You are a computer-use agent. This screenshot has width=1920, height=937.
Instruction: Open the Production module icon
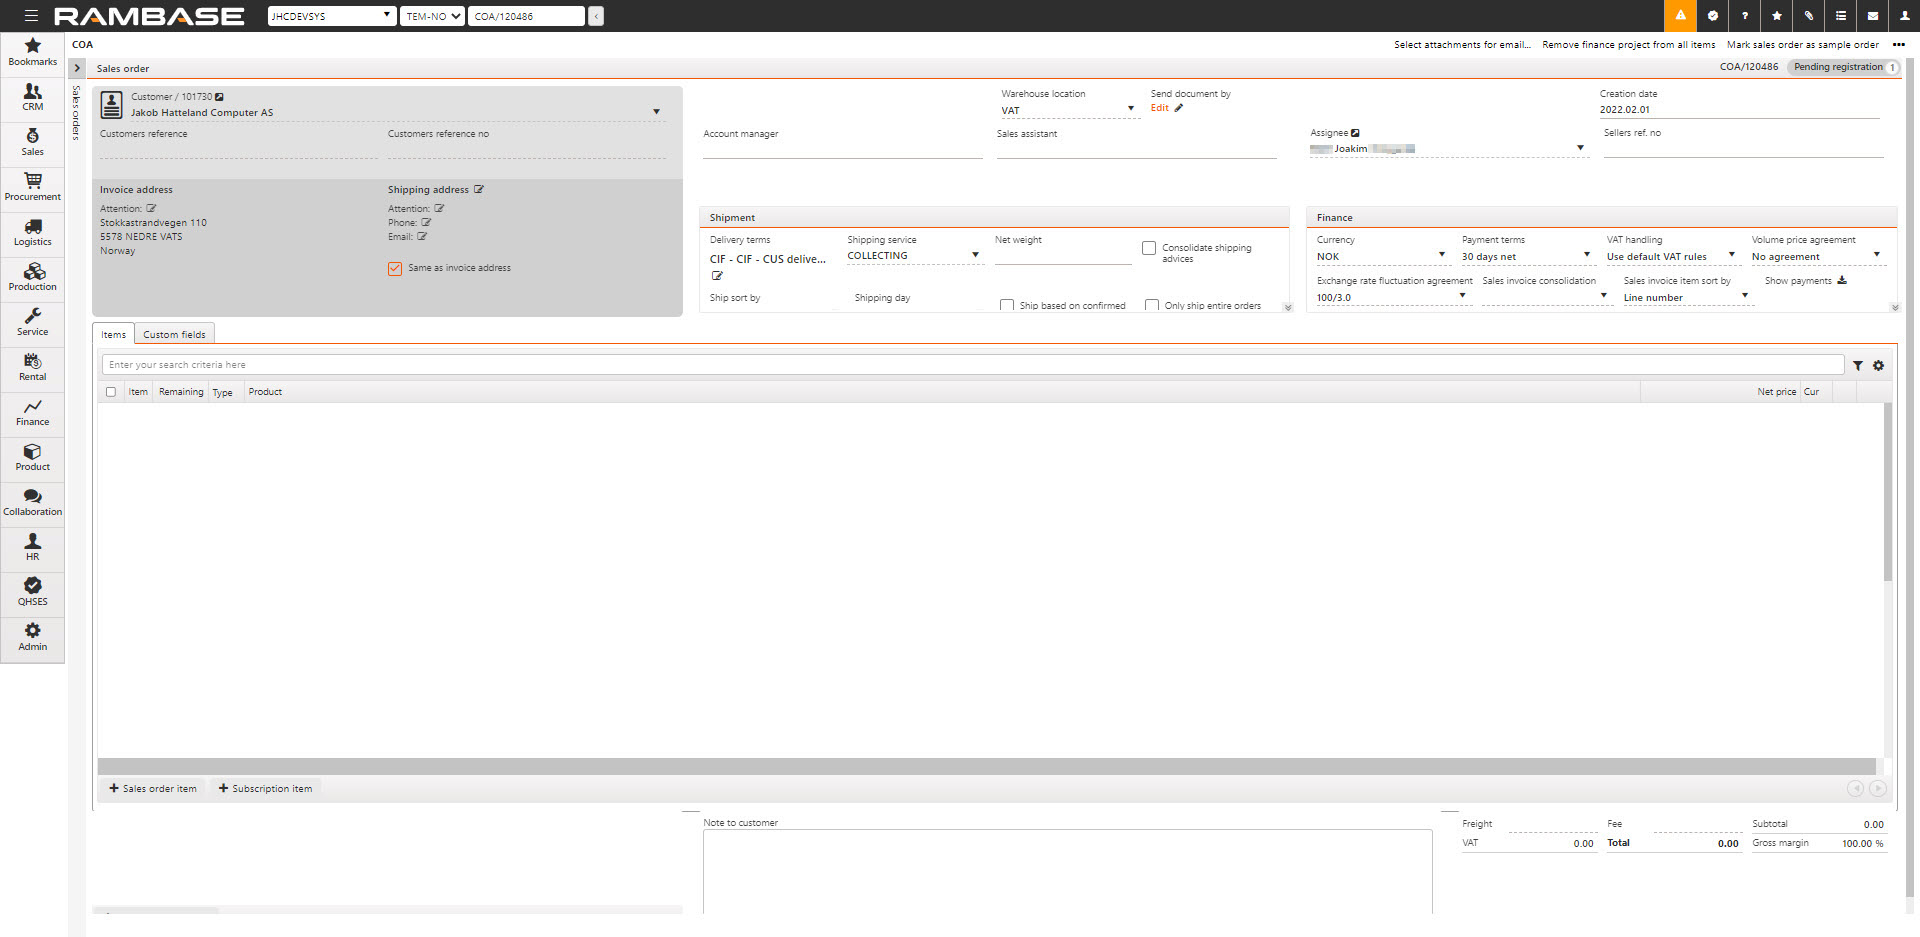pos(33,276)
